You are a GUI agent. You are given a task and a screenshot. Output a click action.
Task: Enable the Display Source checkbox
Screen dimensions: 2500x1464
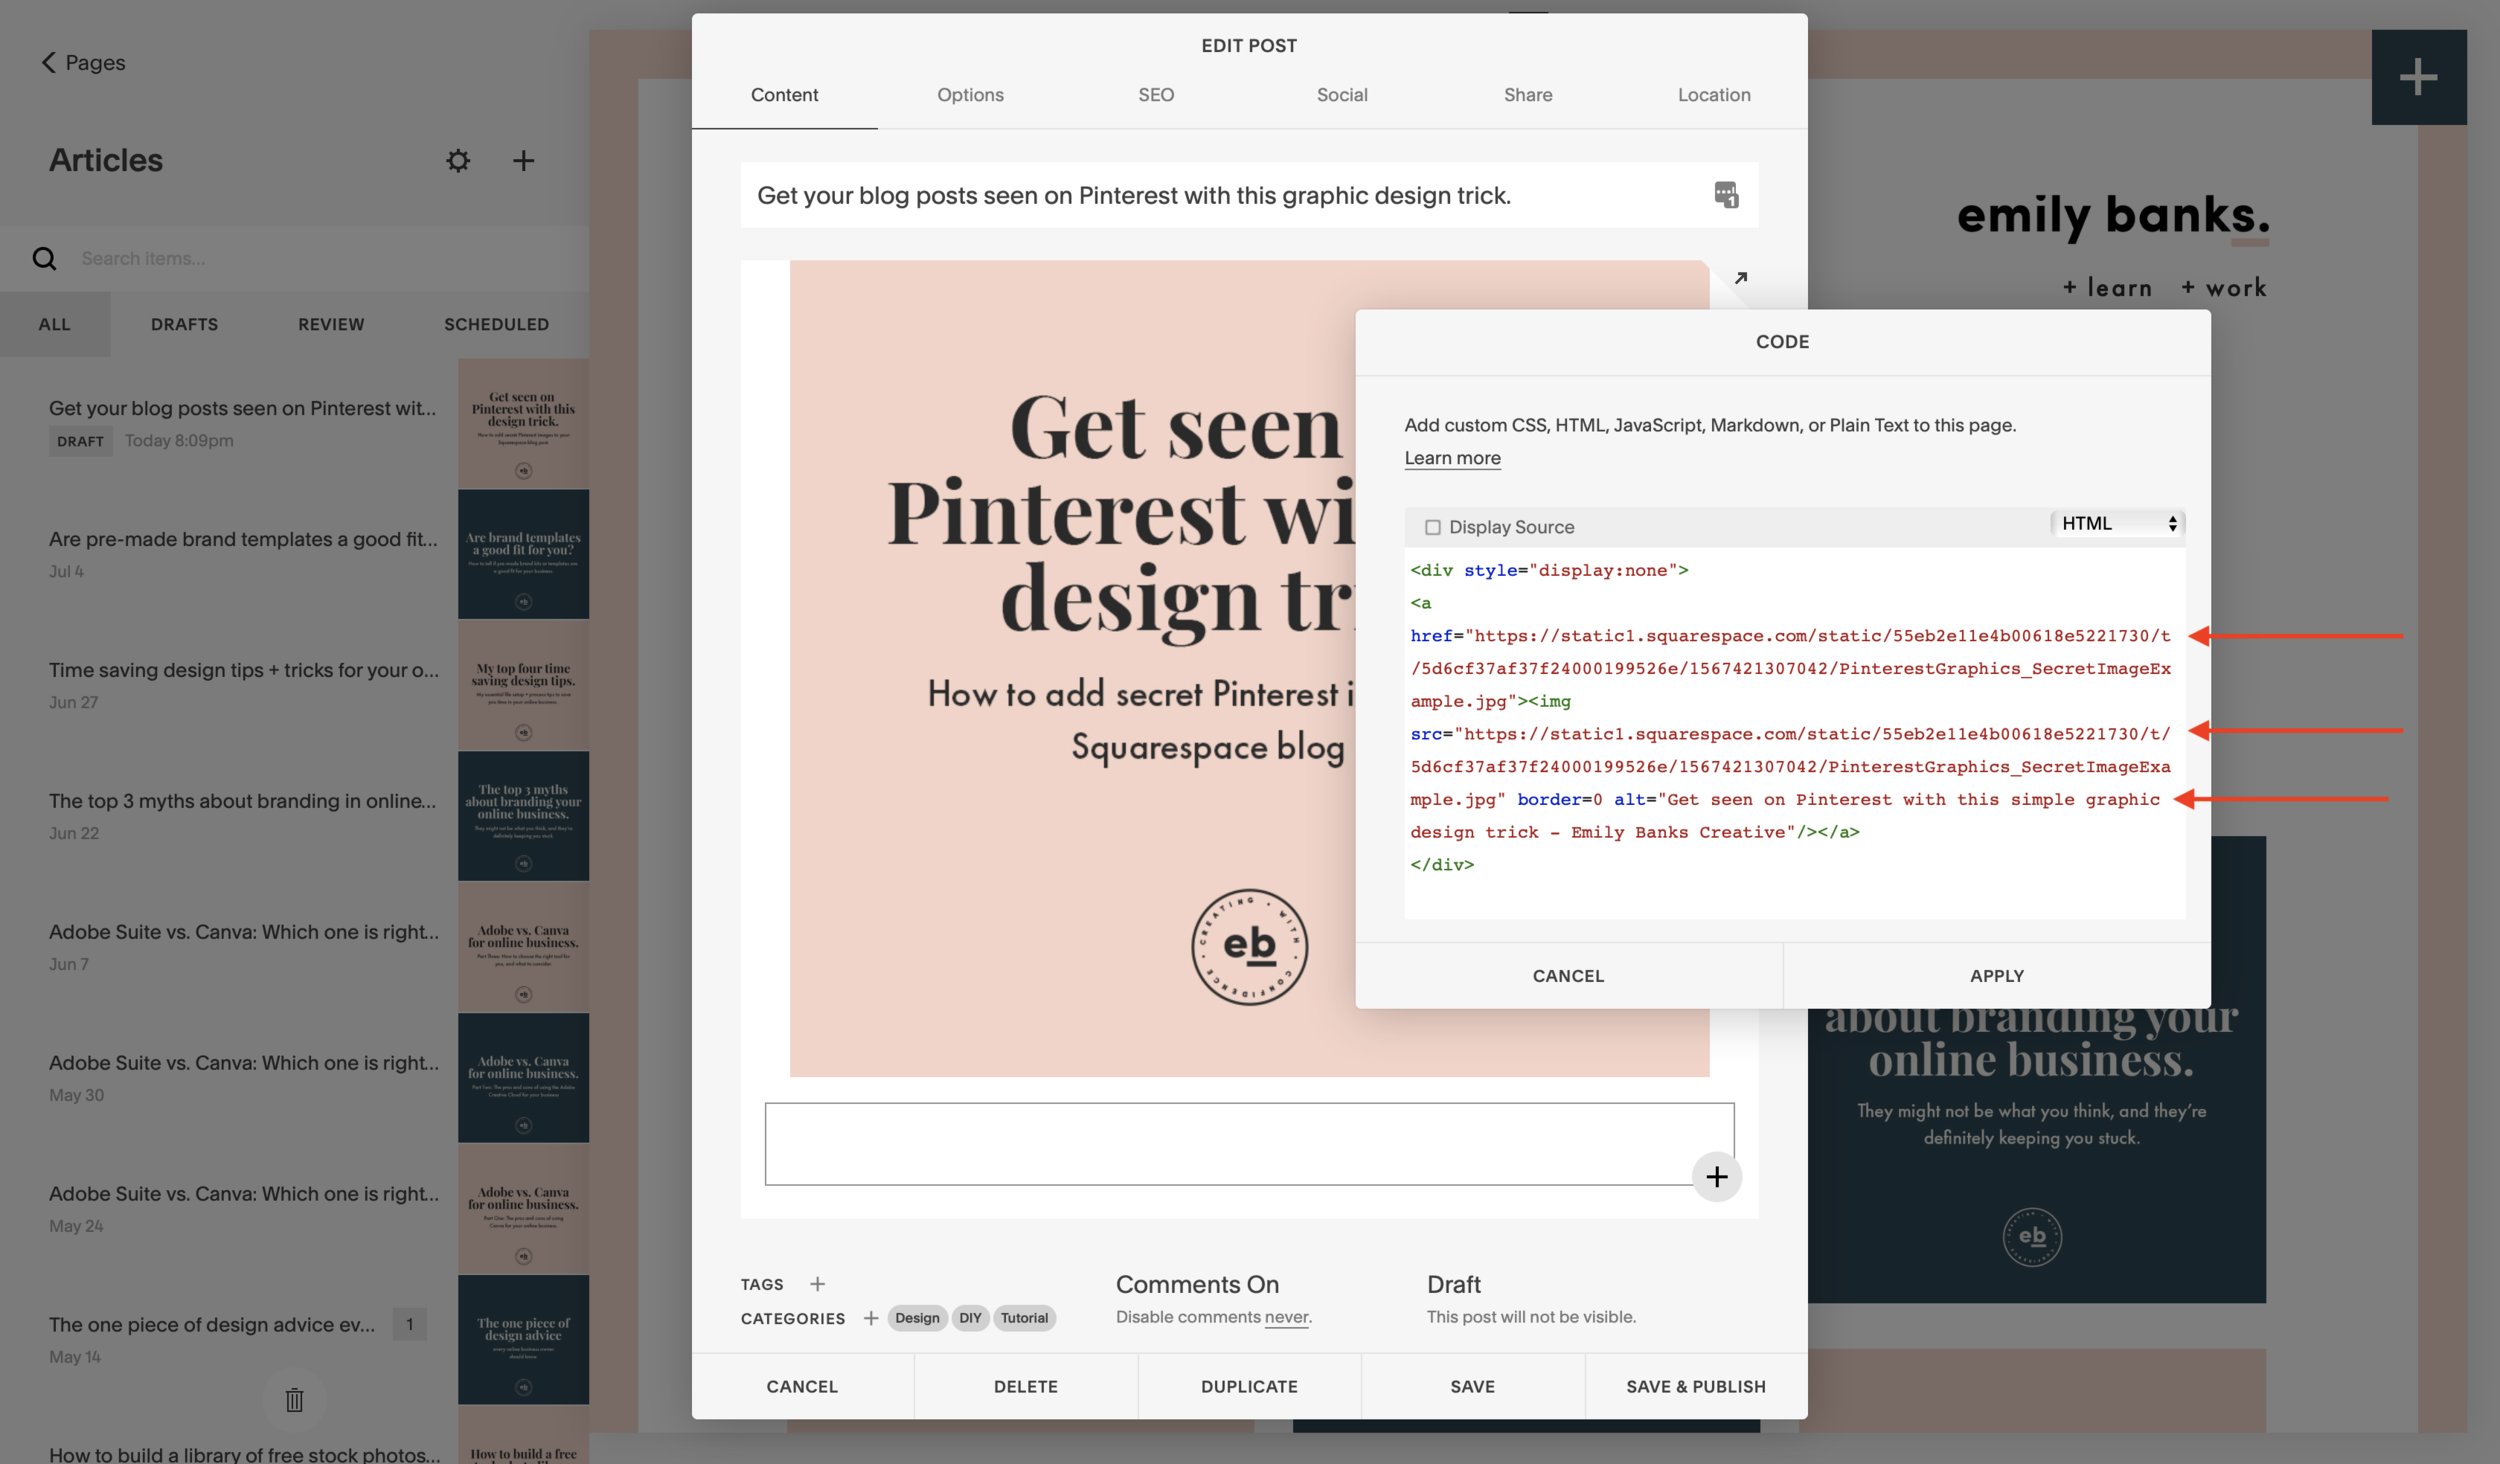pyautogui.click(x=1434, y=527)
